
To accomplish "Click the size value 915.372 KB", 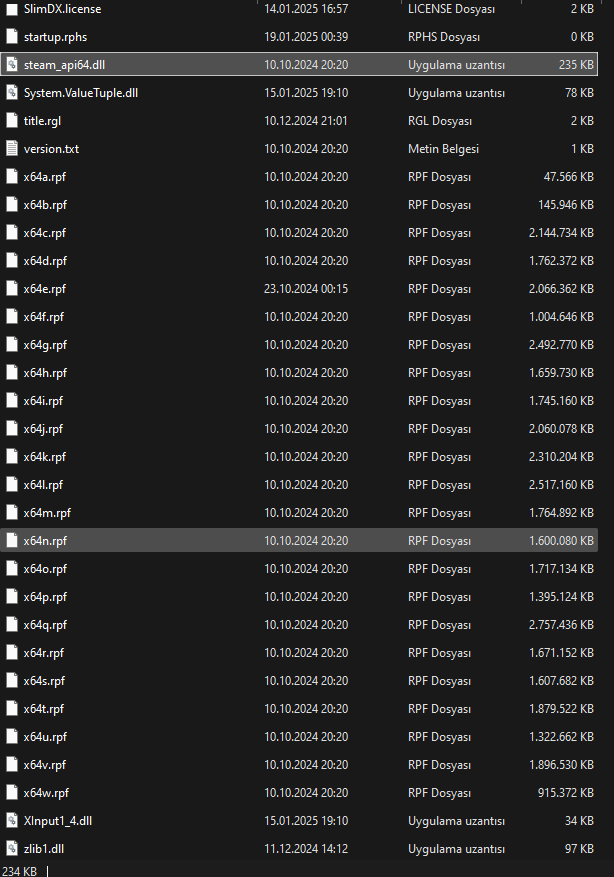I will [x=566, y=793].
